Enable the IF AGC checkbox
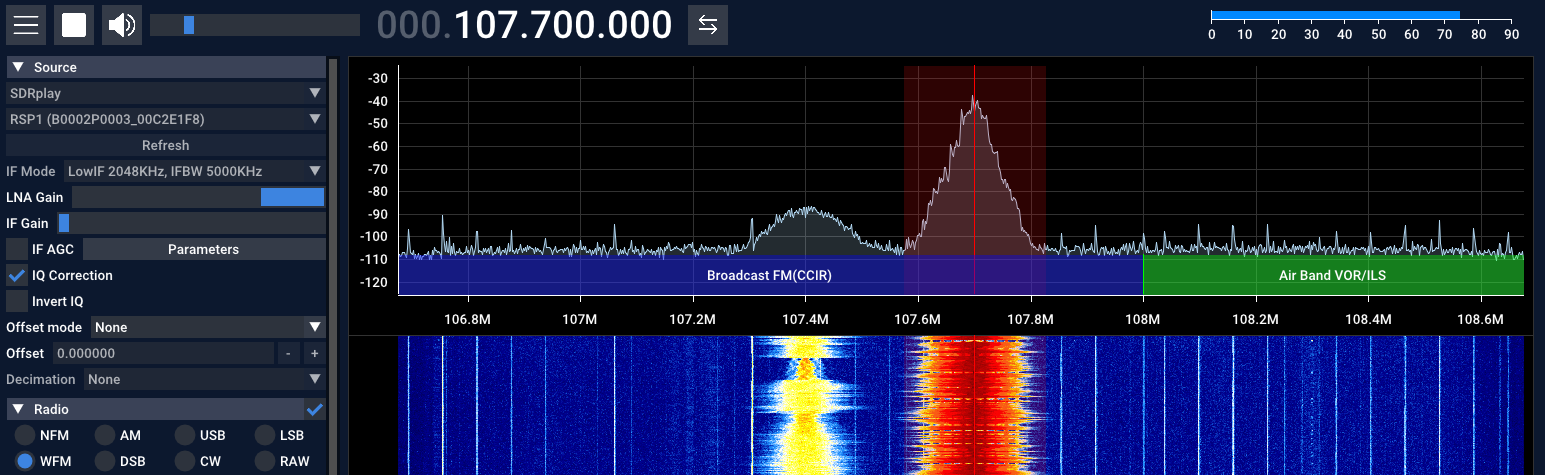Screen dimensions: 1545x475 tap(17, 249)
